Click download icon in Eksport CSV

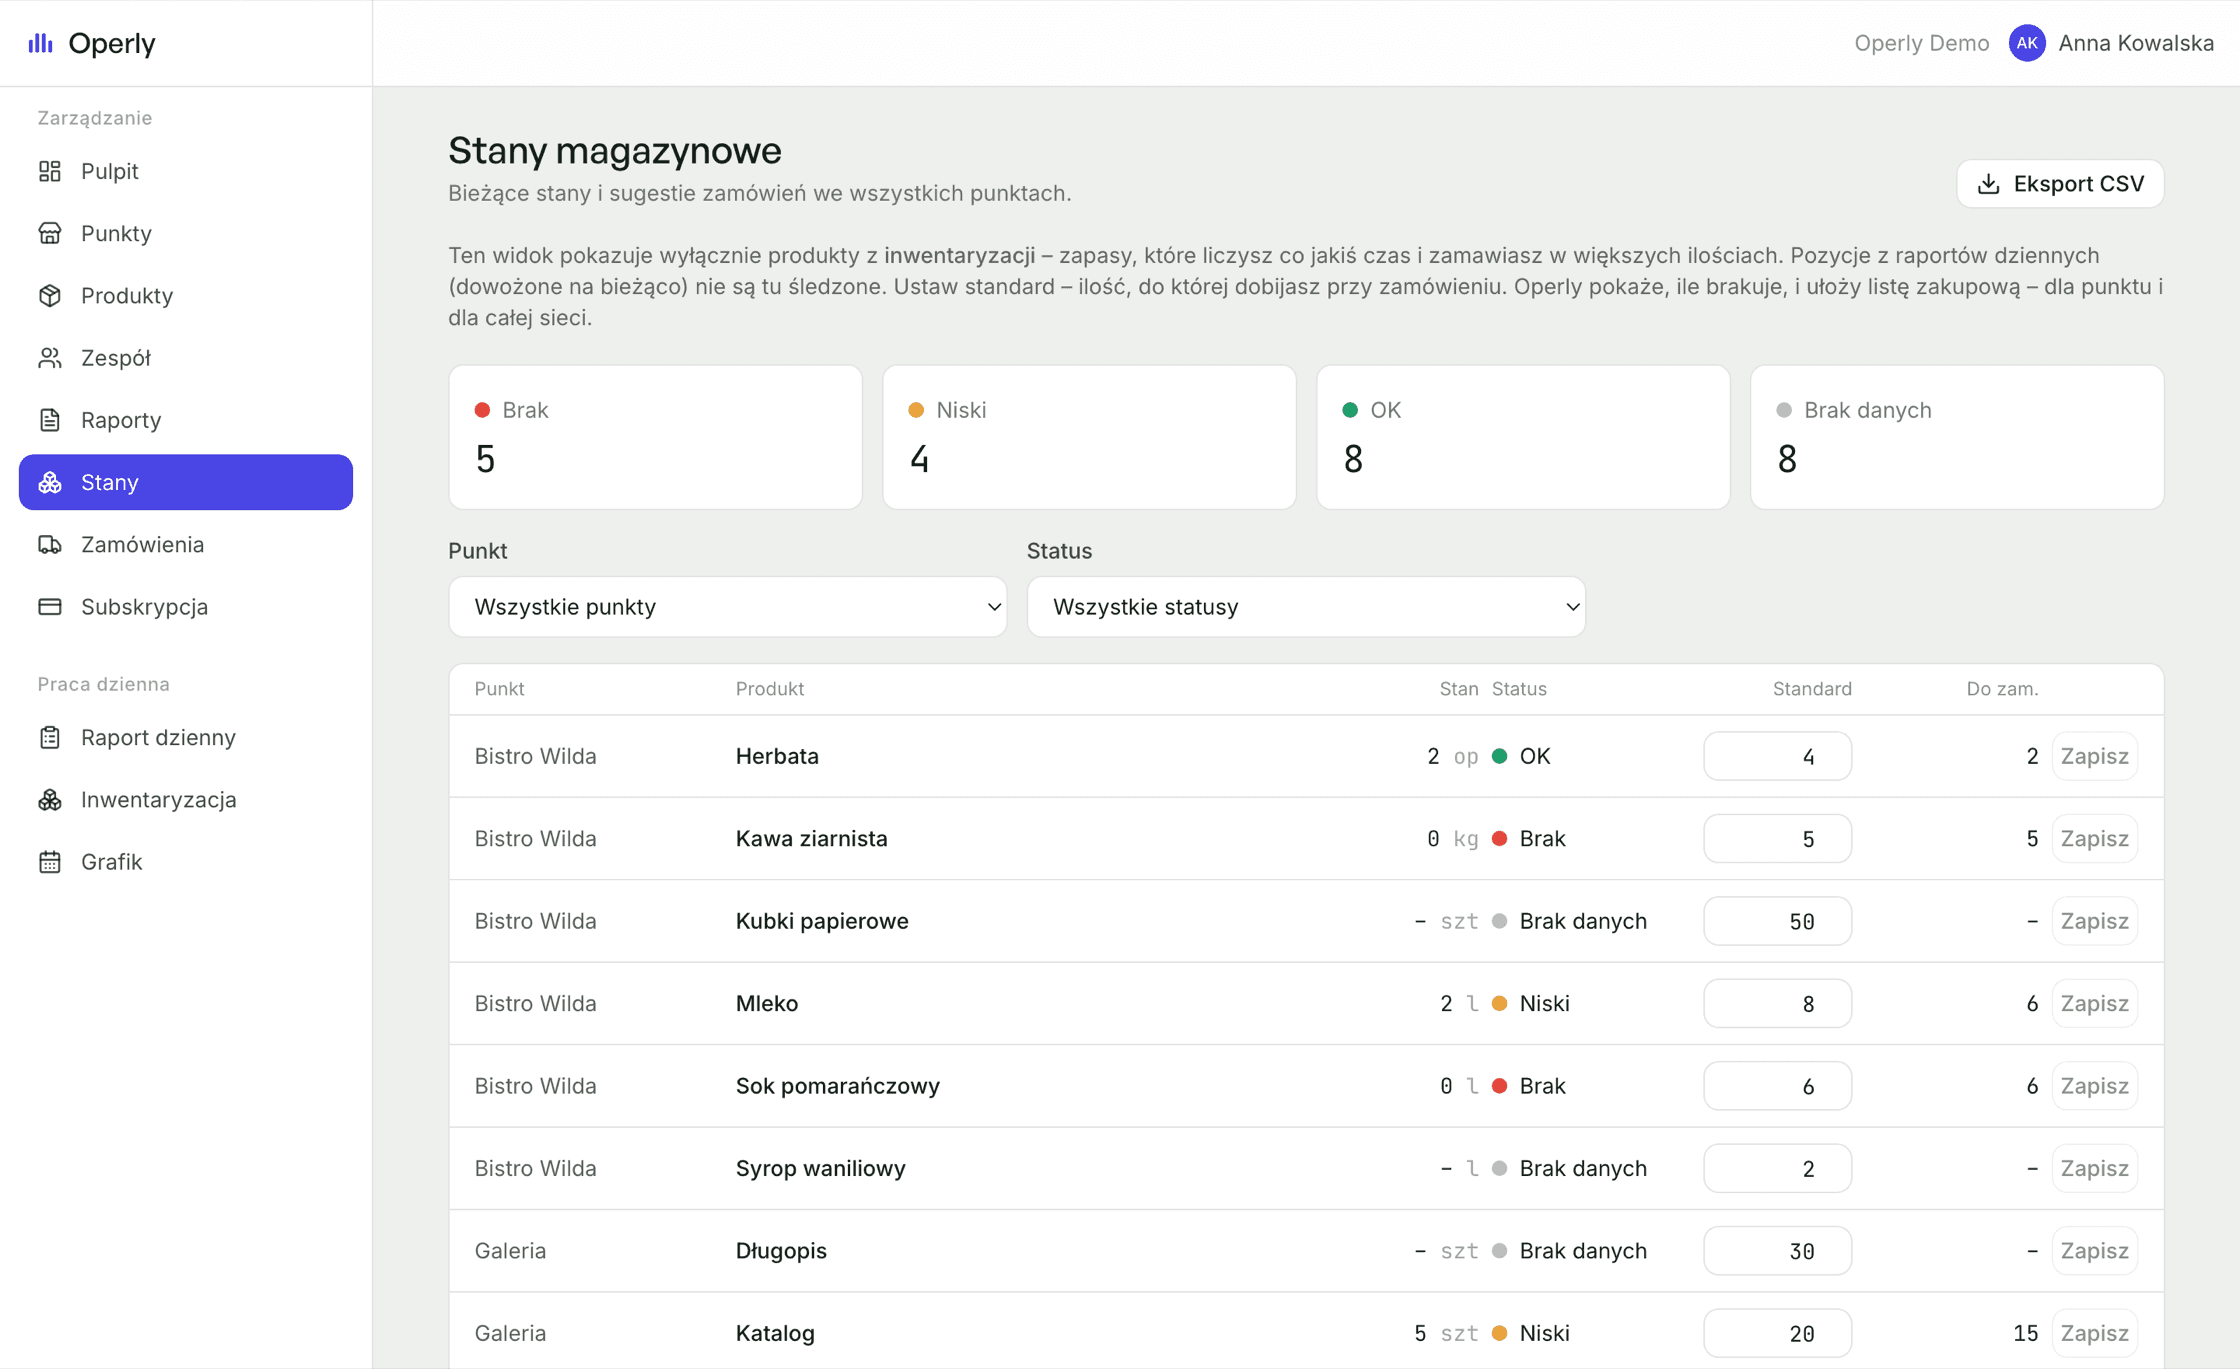(x=1989, y=184)
